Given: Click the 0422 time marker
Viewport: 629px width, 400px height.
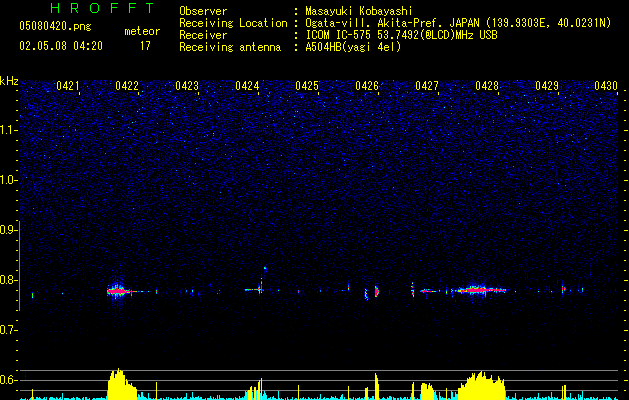Looking at the screenshot, I should pyautogui.click(x=127, y=85).
